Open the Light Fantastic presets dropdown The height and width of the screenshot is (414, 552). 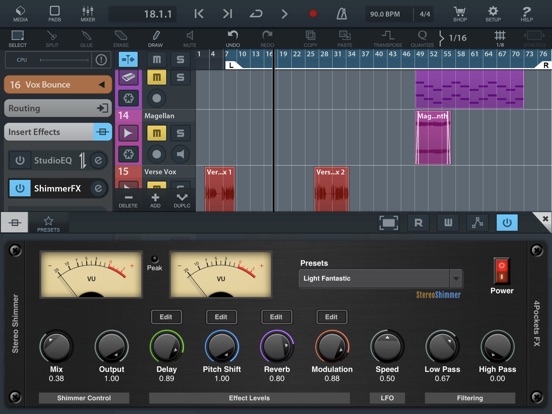(x=381, y=278)
